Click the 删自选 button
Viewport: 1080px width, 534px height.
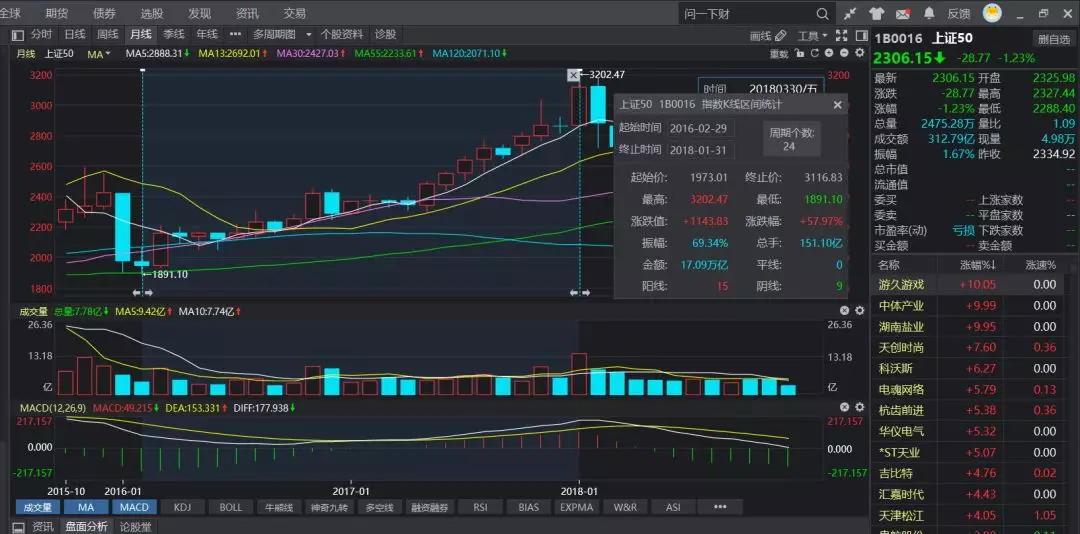pos(1054,39)
